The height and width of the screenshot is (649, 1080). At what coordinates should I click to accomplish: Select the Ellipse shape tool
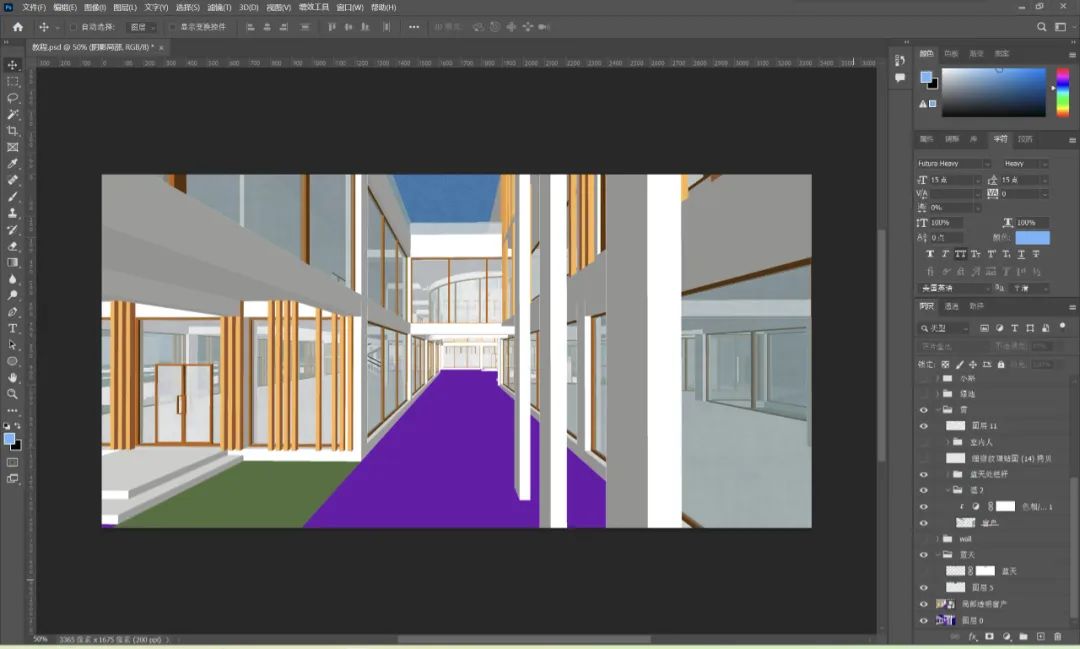point(12,361)
